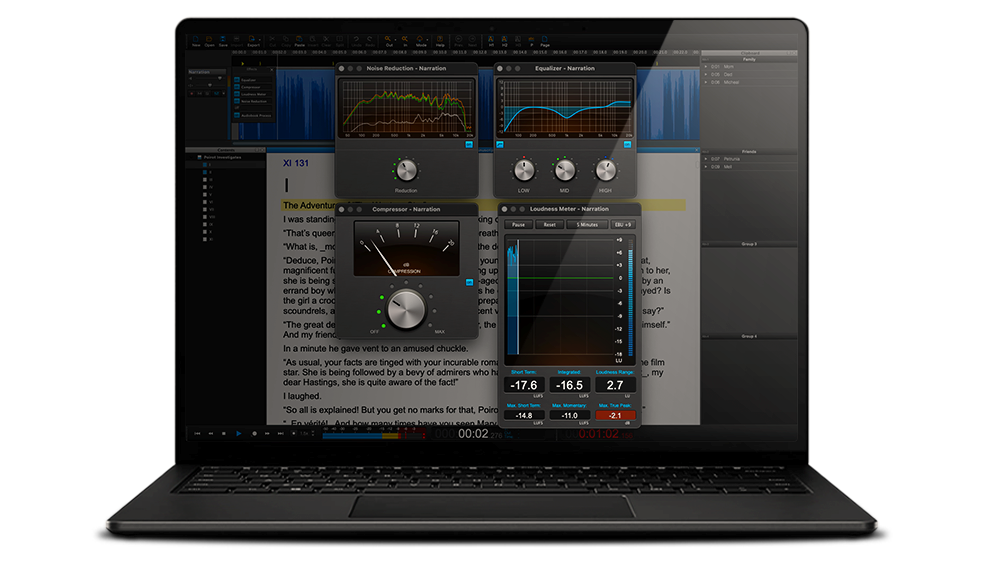Click the MID knob in Equalizer
This screenshot has height=576, width=984.
[565, 170]
